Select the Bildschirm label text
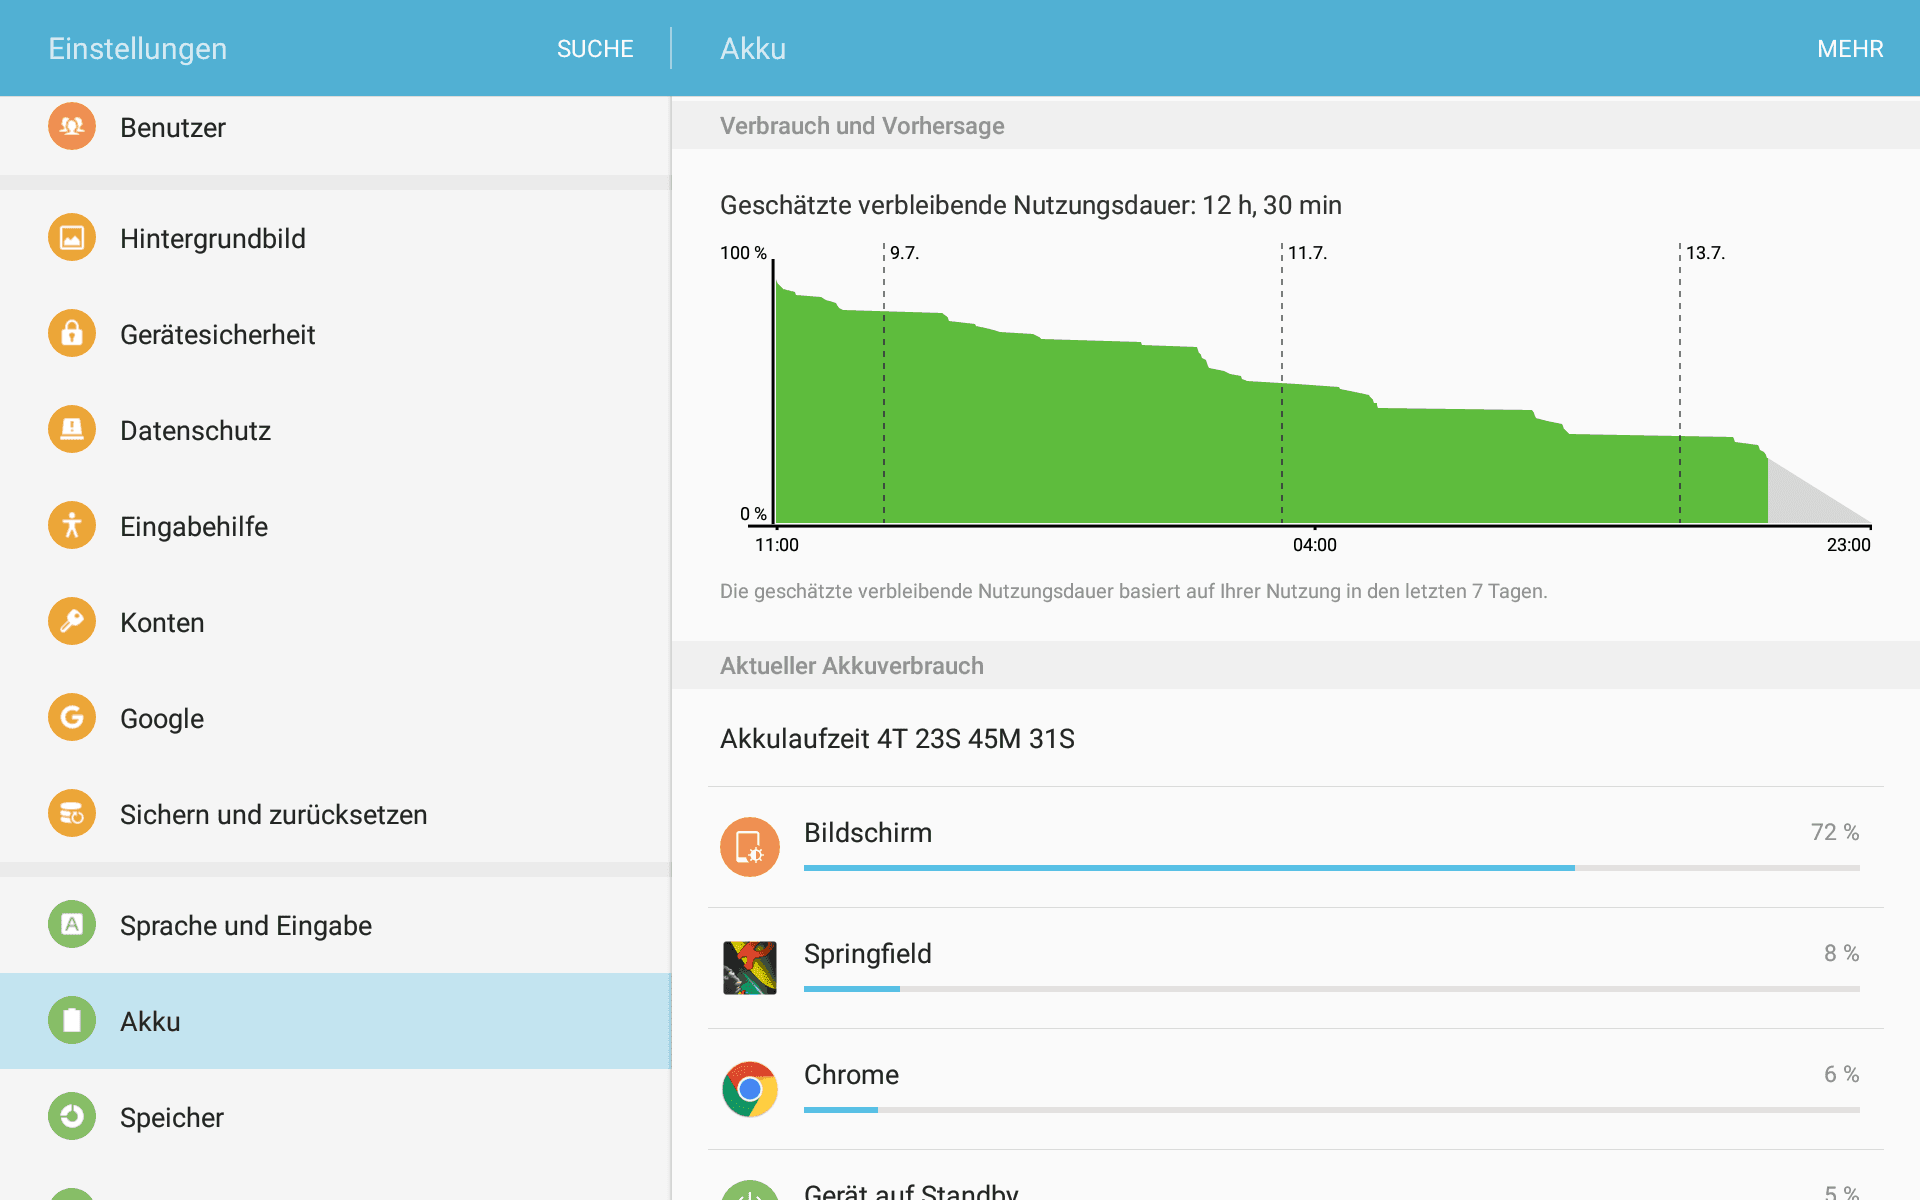Screen dimensions: 1920x1200 (868, 833)
